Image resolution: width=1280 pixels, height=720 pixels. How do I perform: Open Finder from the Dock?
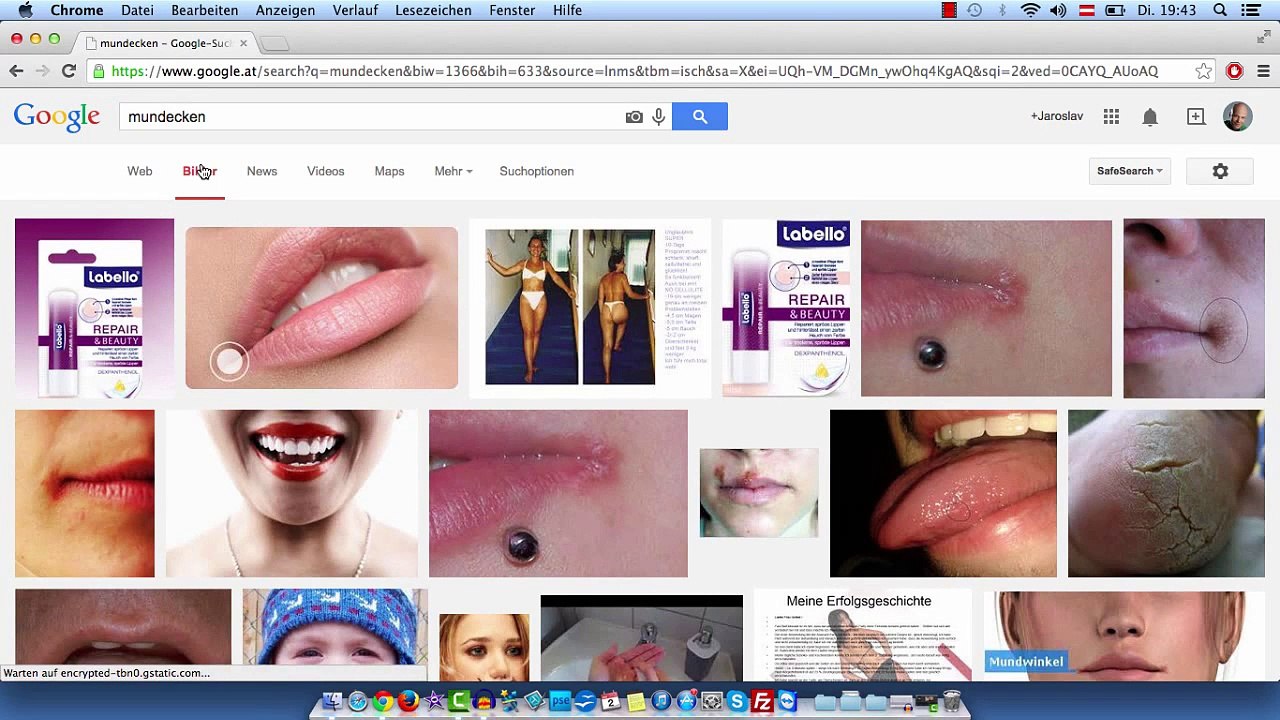(x=332, y=701)
